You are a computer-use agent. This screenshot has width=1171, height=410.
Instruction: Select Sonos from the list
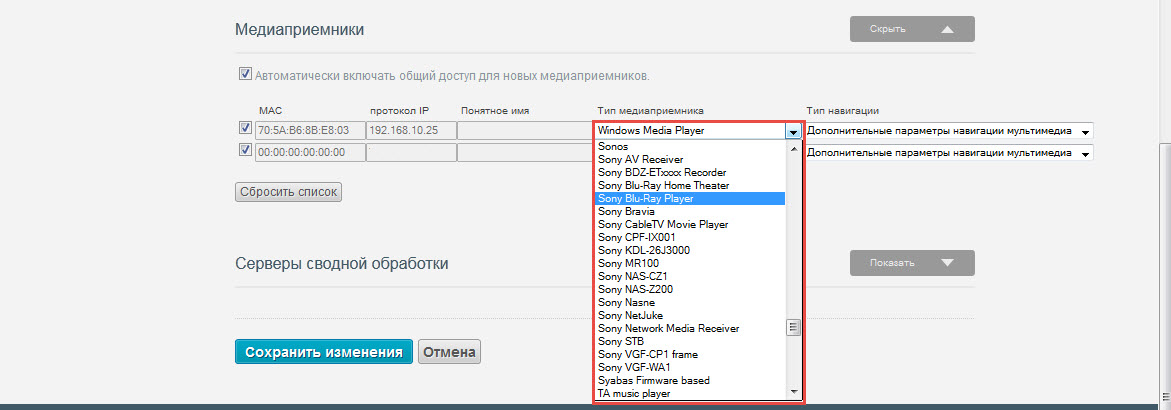[690, 146]
